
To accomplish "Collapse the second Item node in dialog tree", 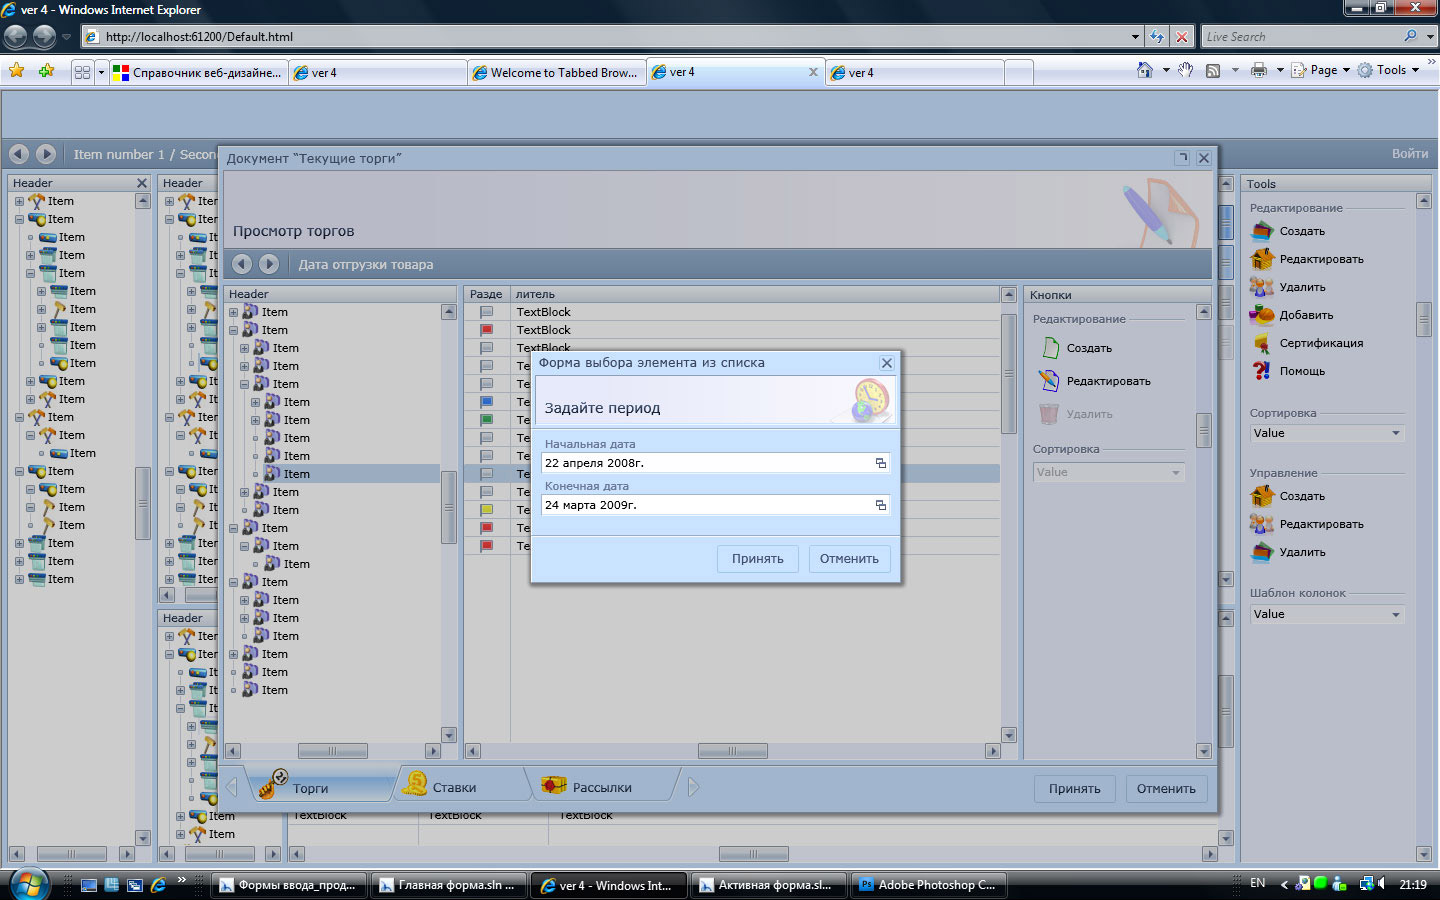I will point(234,330).
